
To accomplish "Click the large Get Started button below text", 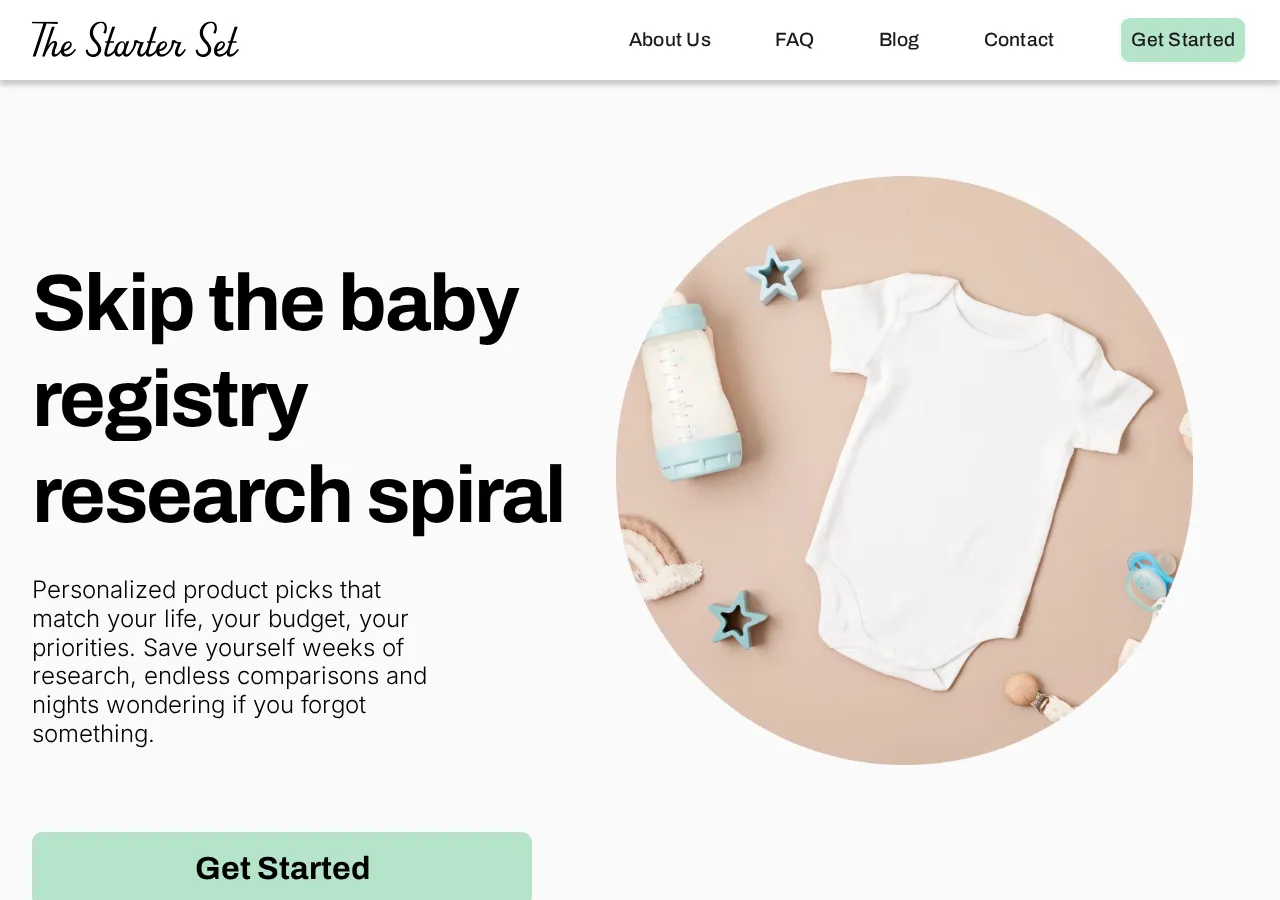I will click(x=282, y=867).
